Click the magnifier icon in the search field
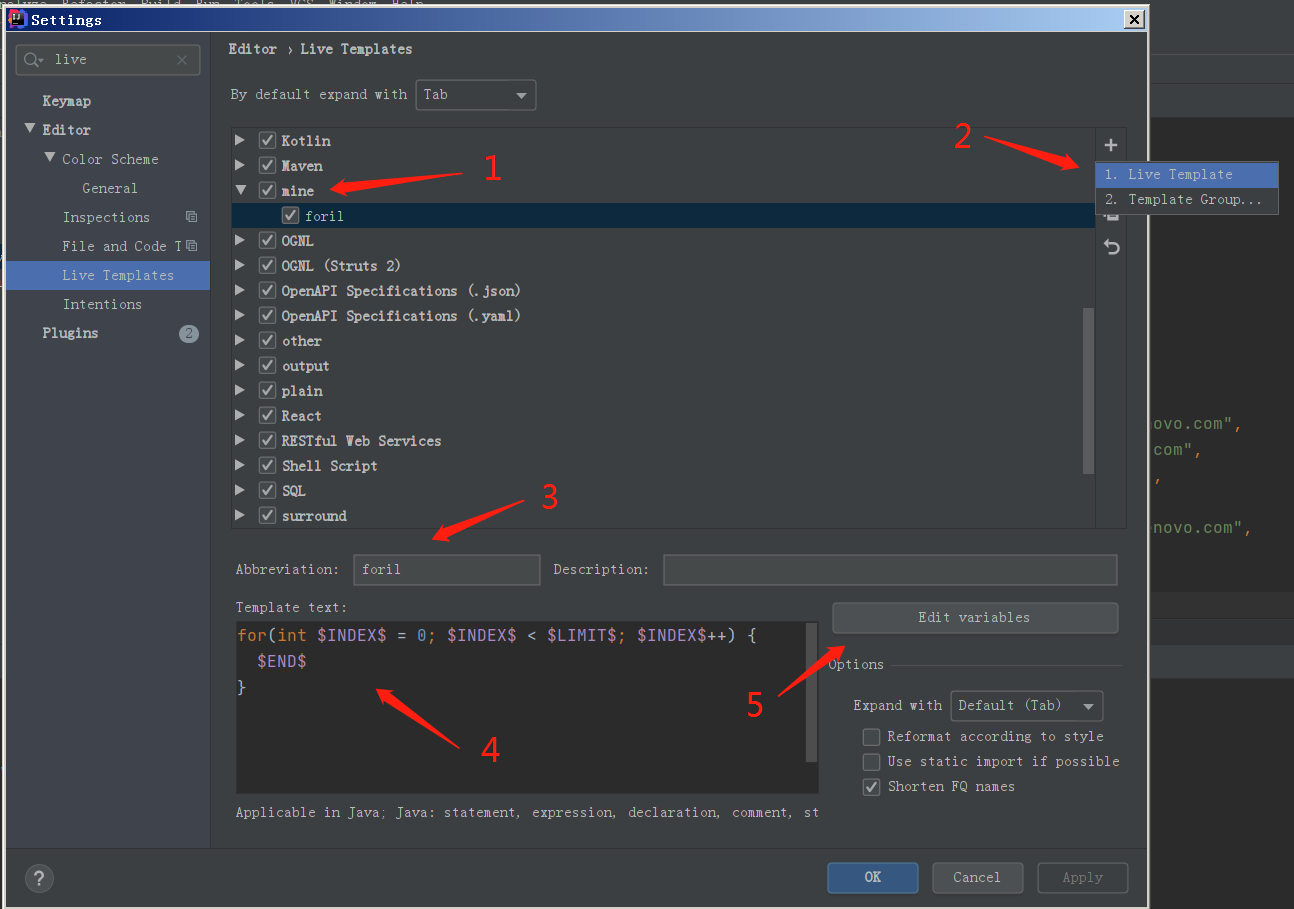Image resolution: width=1294 pixels, height=909 pixels. pyautogui.click(x=33, y=59)
